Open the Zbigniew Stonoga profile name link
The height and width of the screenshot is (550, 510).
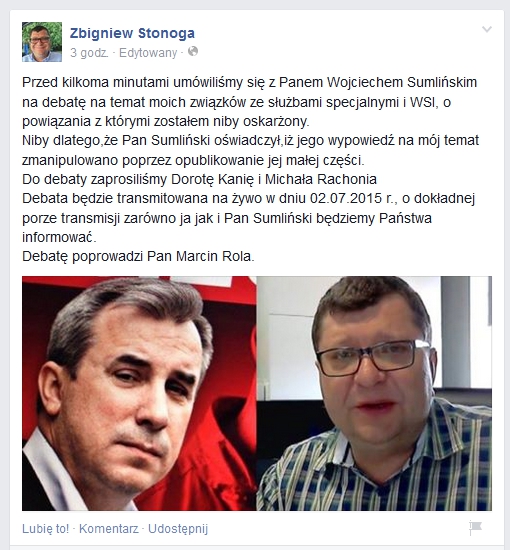click(x=132, y=33)
